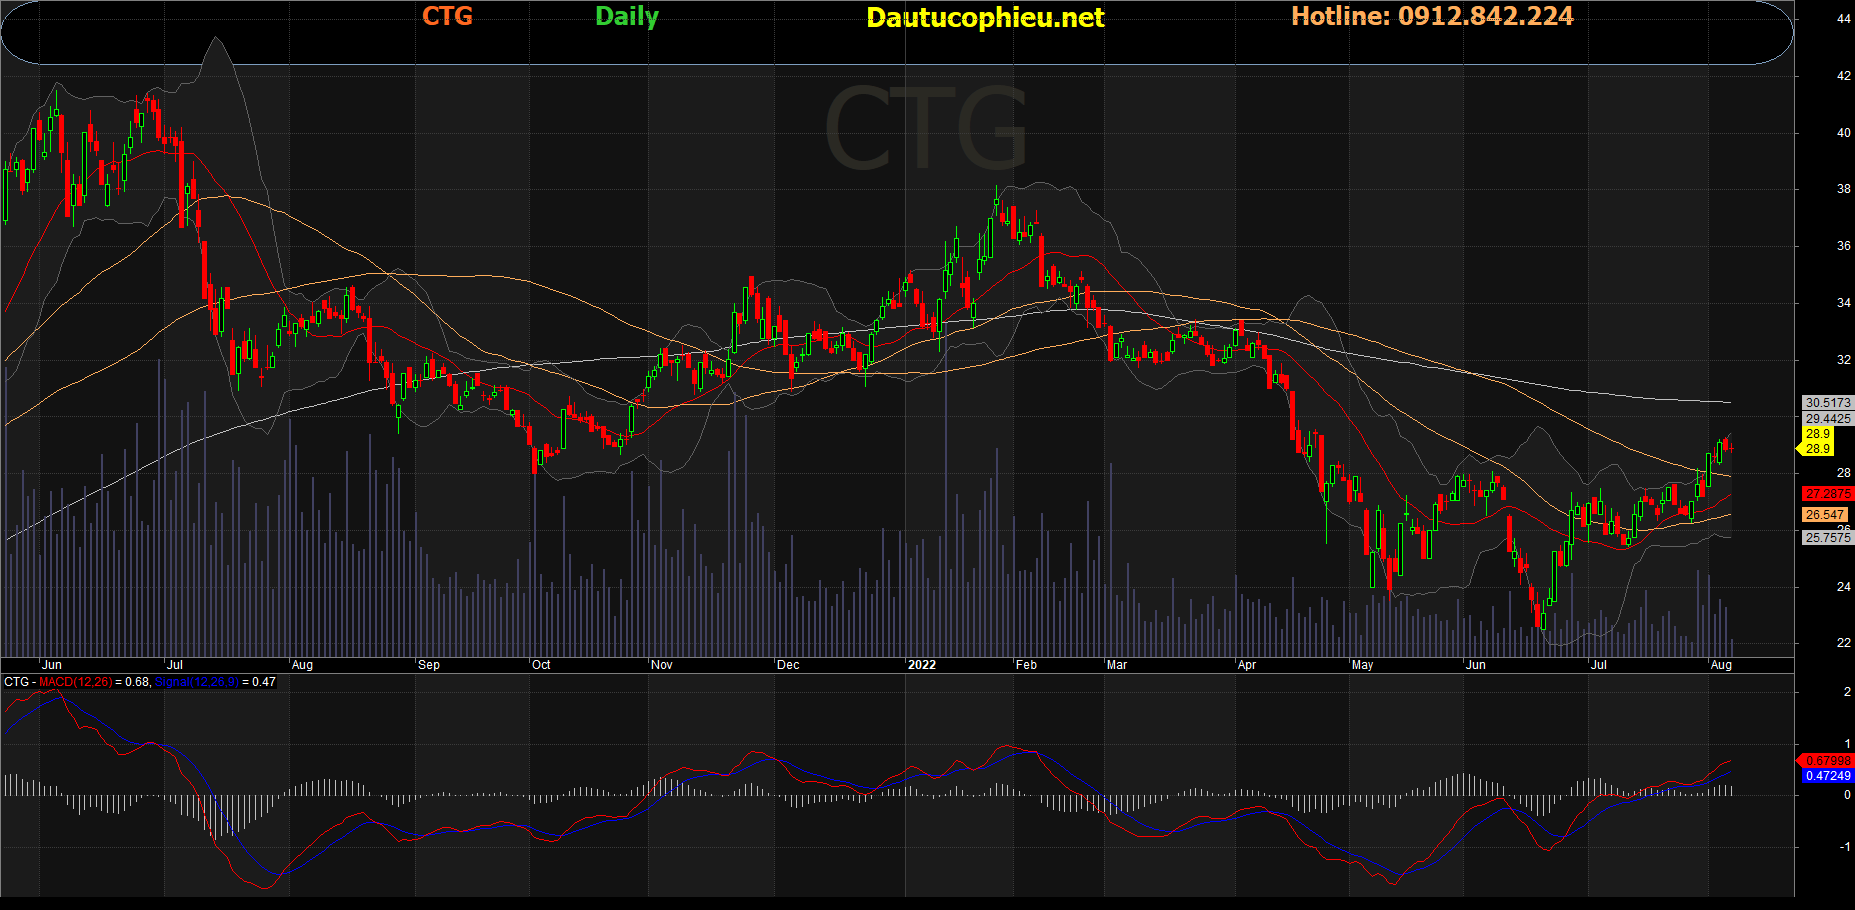Screen dimensions: 1855x910
Task: Click the Sep marker on time axis
Action: tap(428, 665)
